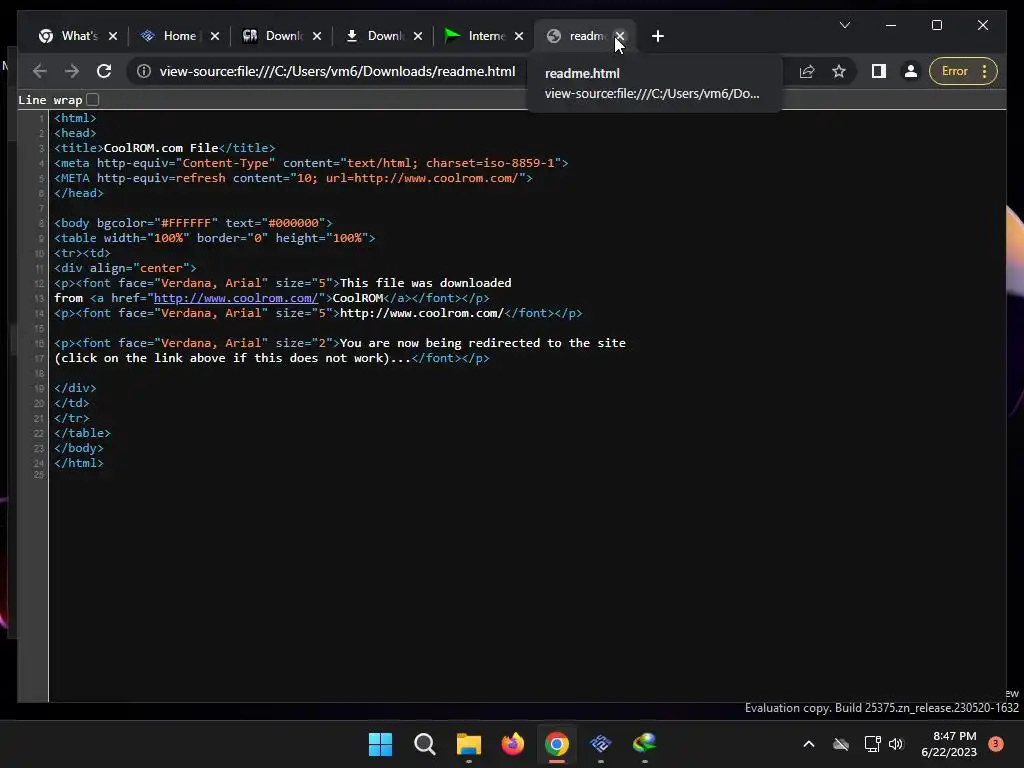Go forward to next page
The height and width of the screenshot is (768, 1024).
pos(72,71)
